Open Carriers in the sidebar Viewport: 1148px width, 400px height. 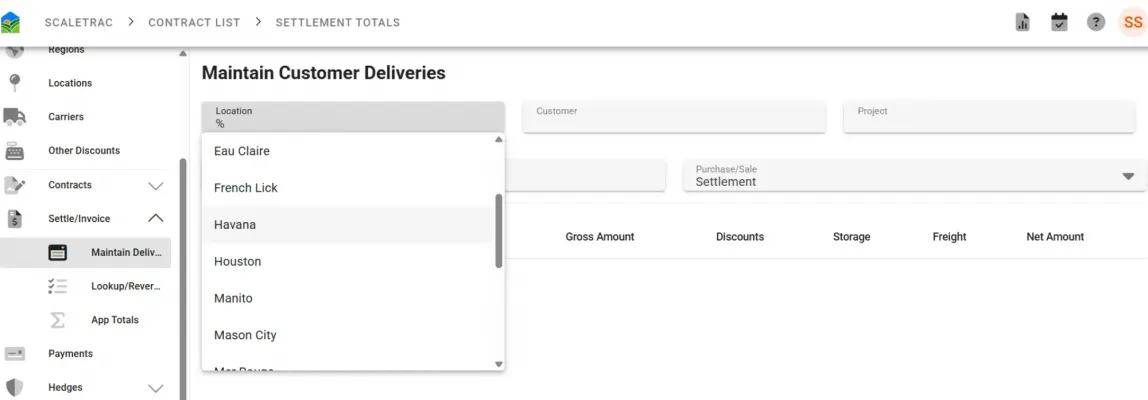pyautogui.click(x=66, y=116)
